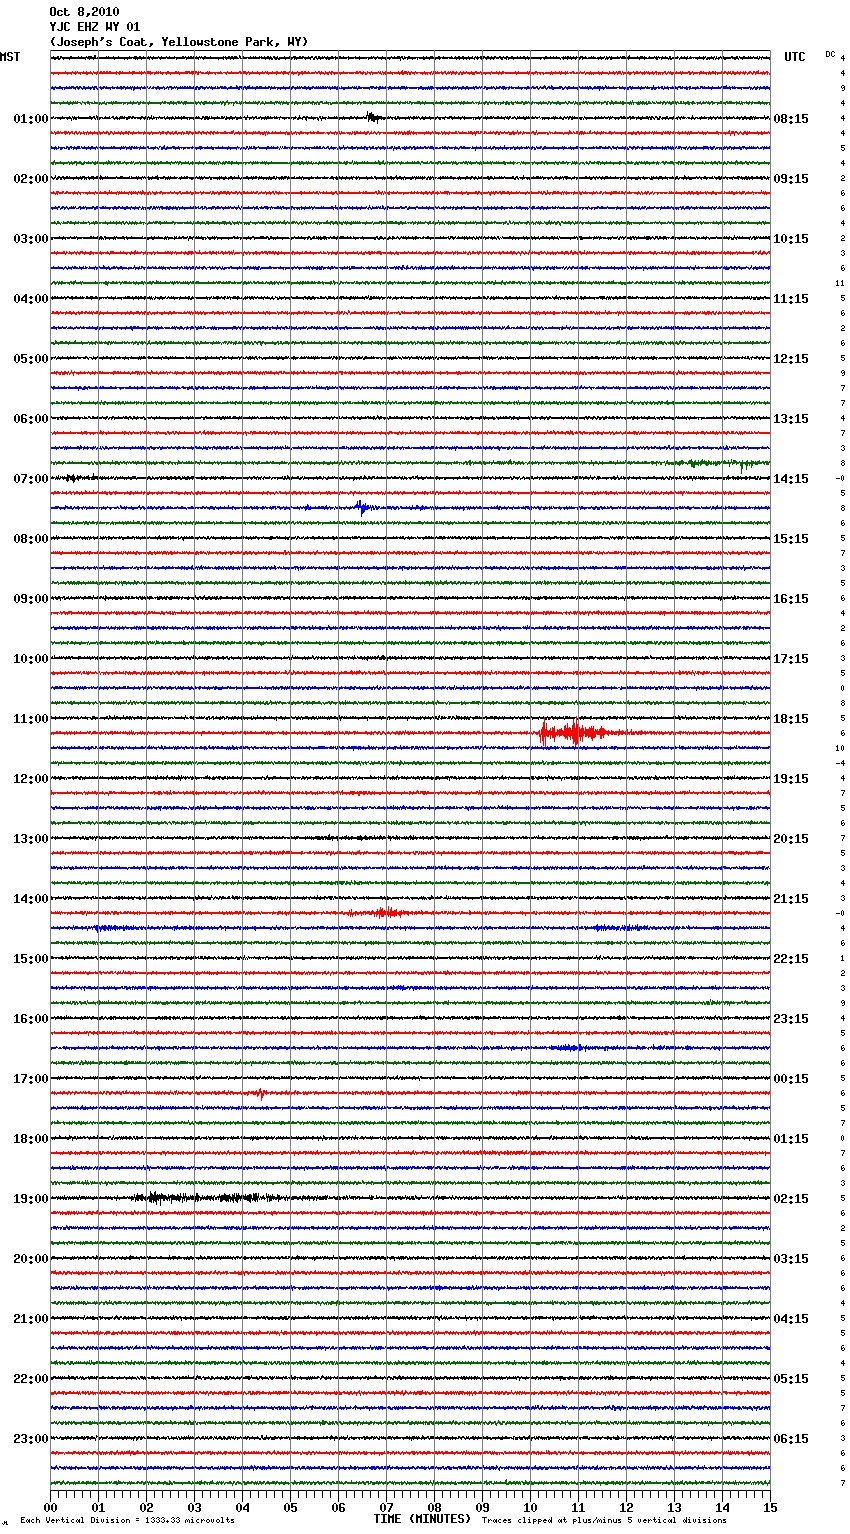
Task: Click the minute tick label '15' on the x-axis
Action: pyautogui.click(x=770, y=1507)
